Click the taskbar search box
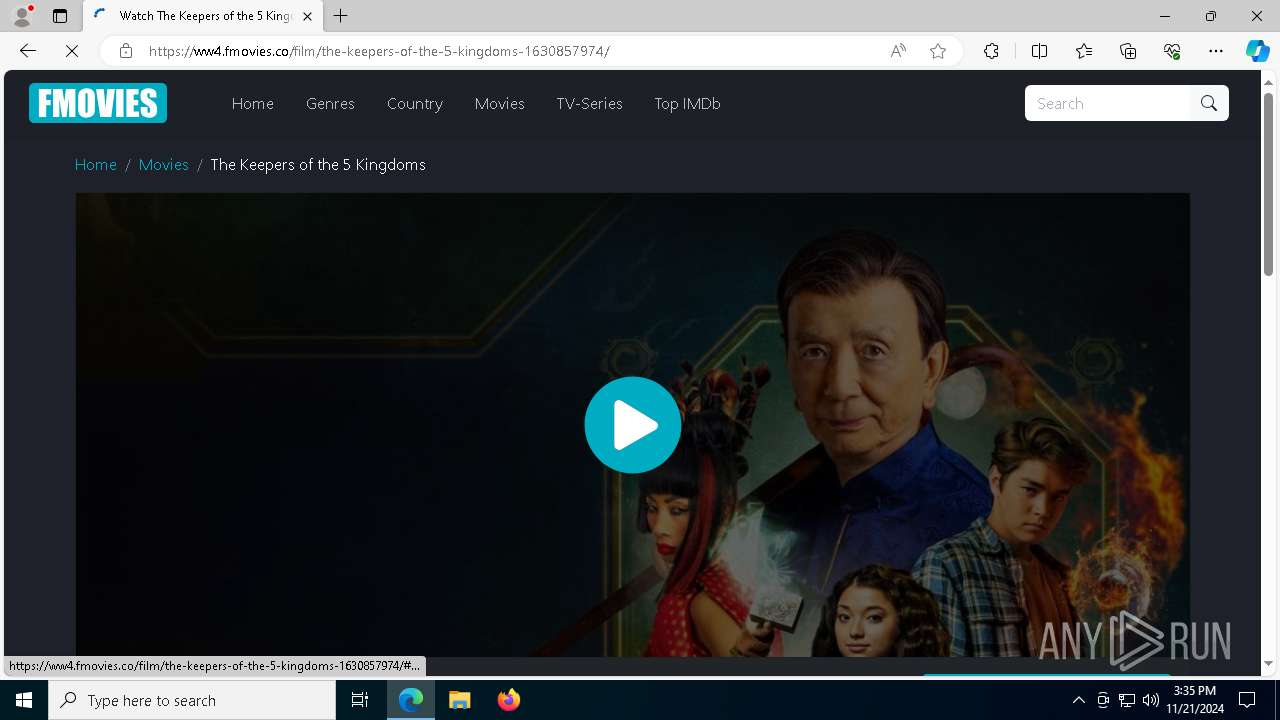 (192, 700)
